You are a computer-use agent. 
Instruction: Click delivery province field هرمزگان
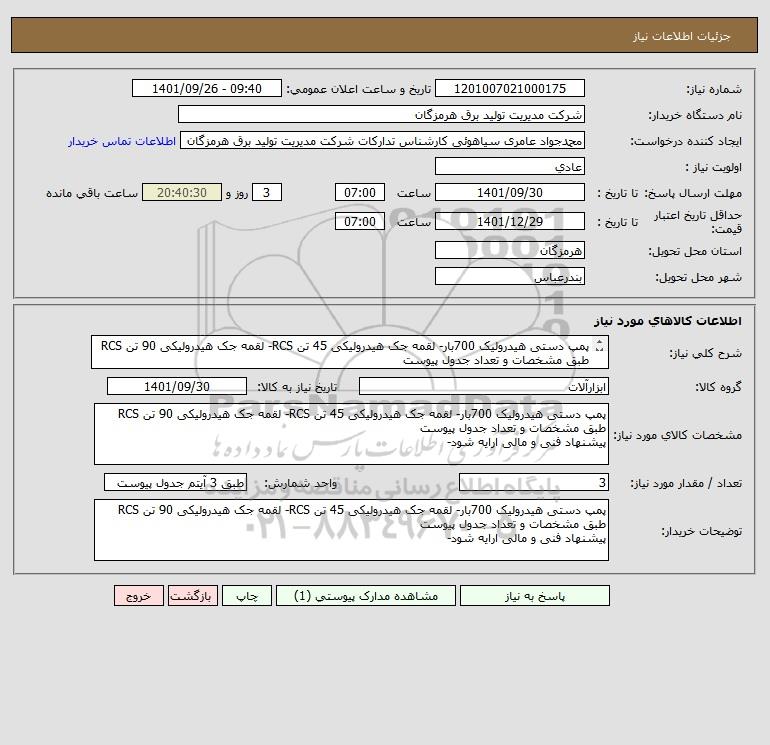[x=510, y=250]
